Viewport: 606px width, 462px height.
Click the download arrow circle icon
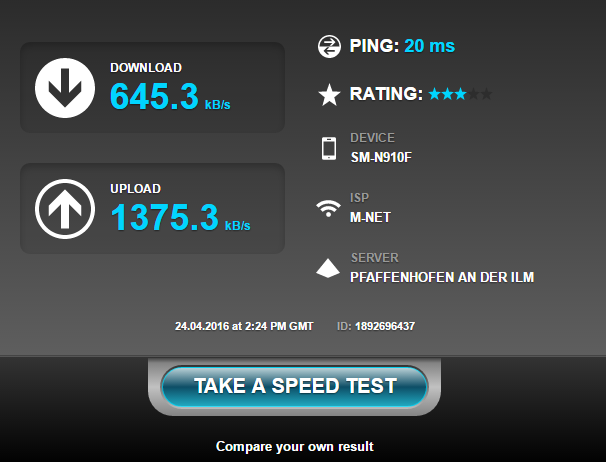click(65, 88)
